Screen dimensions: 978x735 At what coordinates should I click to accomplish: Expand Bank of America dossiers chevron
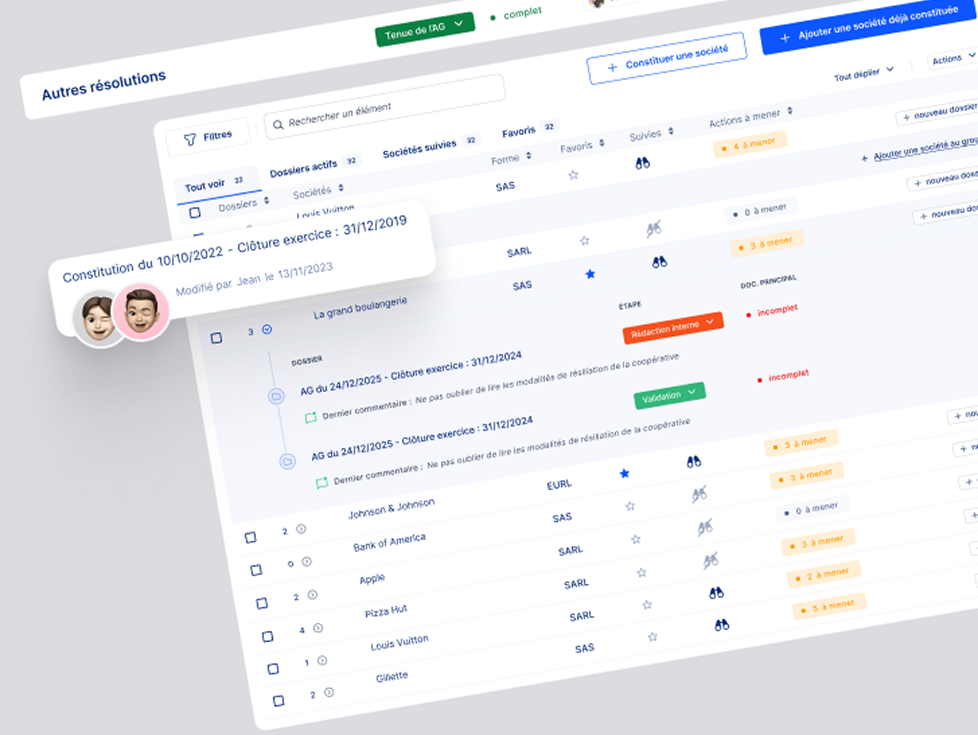click(306, 562)
